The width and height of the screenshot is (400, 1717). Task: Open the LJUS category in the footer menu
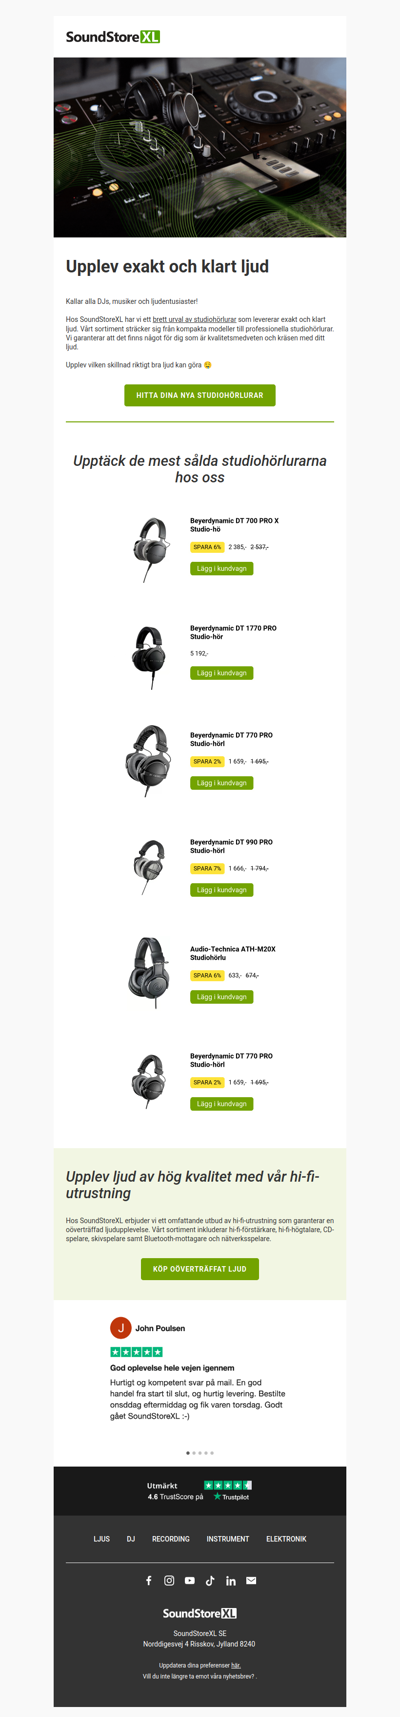(102, 1539)
